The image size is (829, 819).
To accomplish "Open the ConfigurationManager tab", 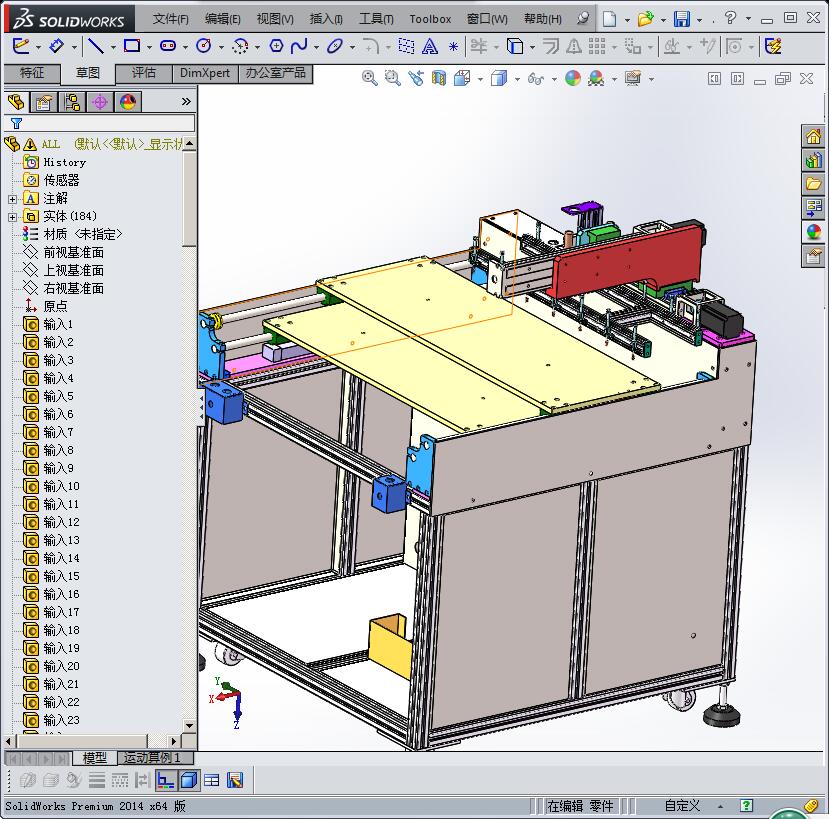I will (72, 102).
